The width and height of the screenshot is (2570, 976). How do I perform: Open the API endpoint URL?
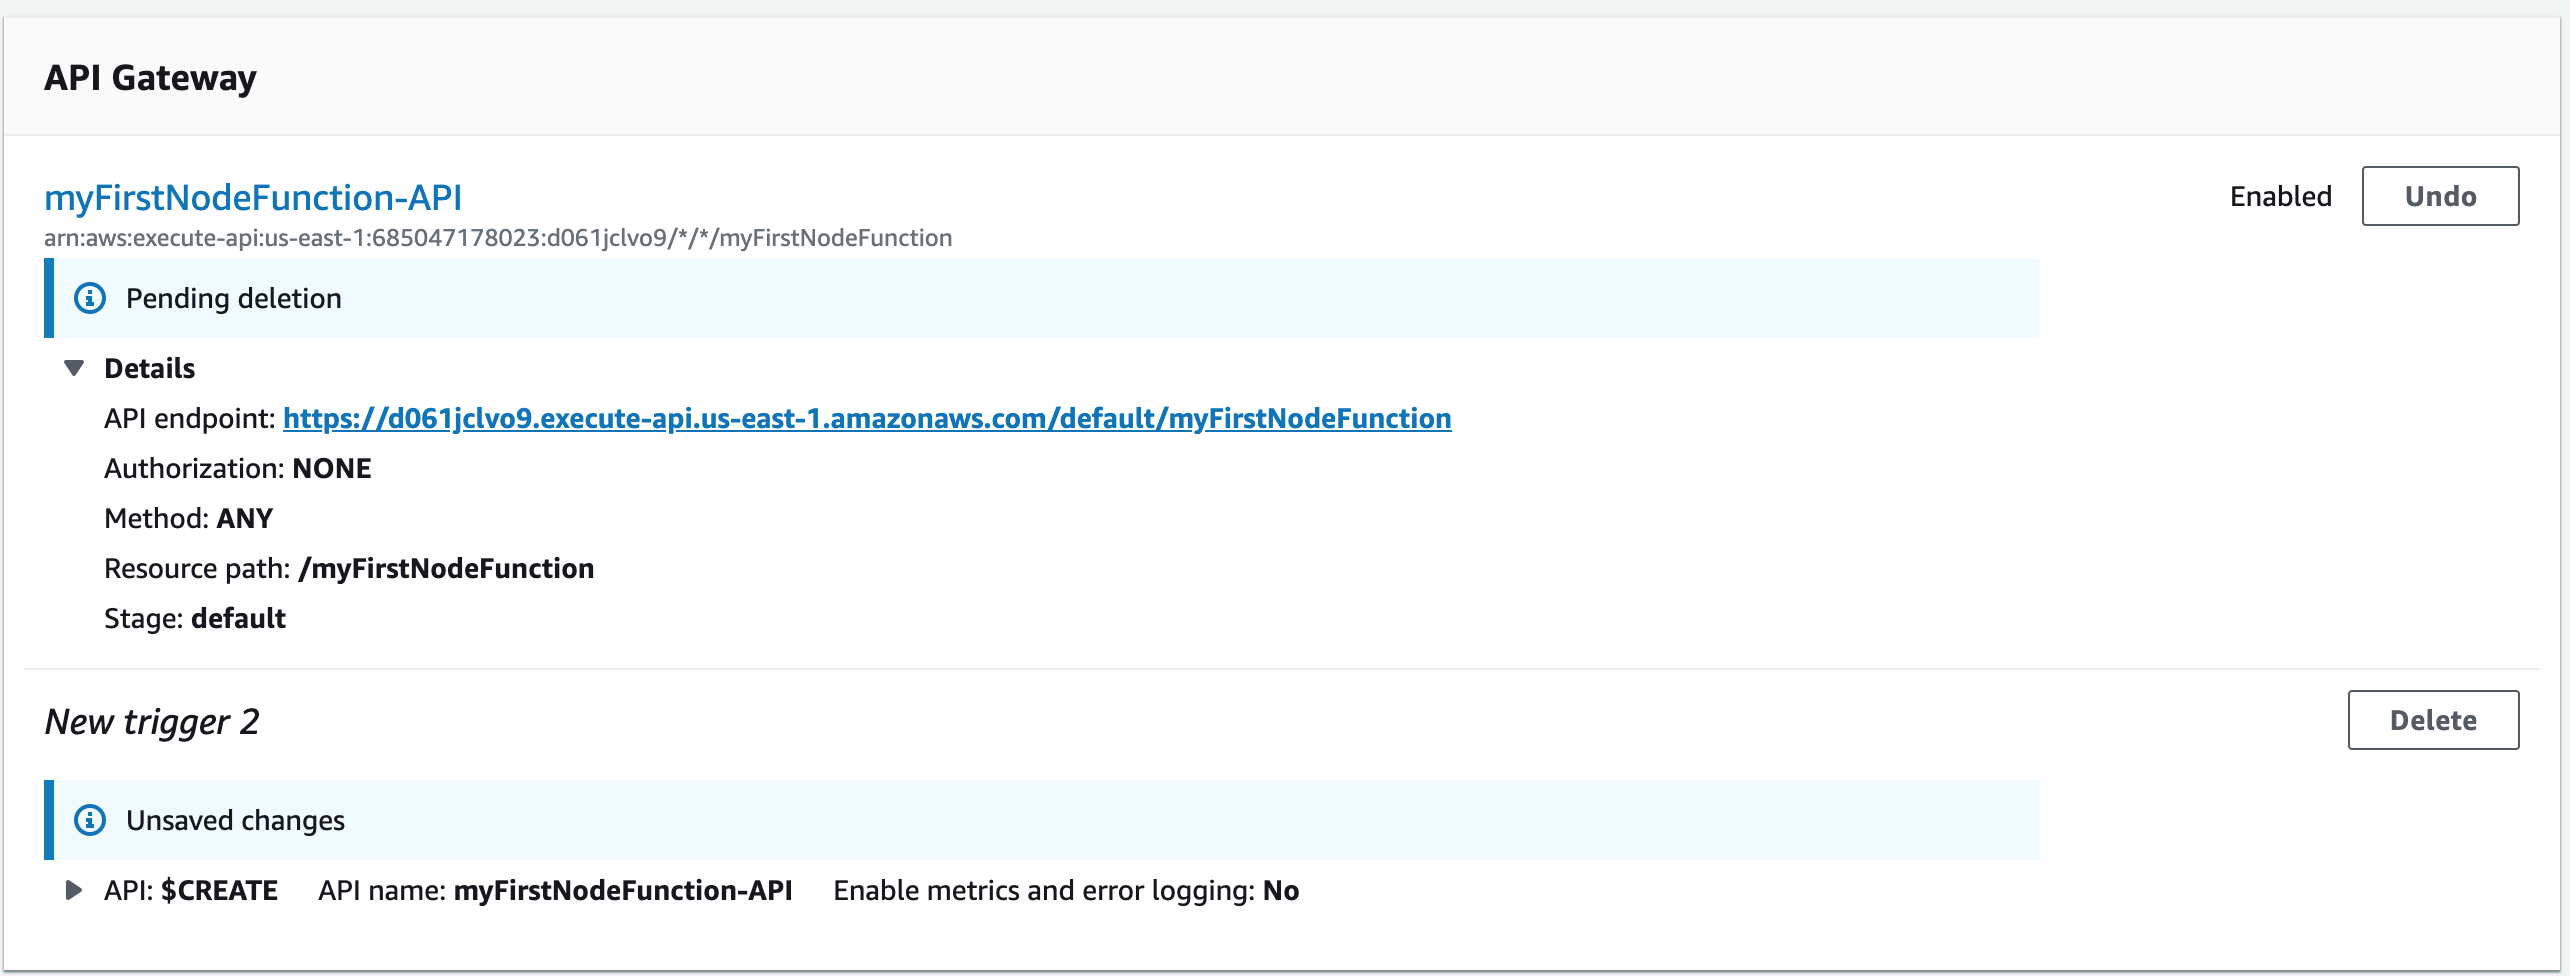pyautogui.click(x=867, y=418)
